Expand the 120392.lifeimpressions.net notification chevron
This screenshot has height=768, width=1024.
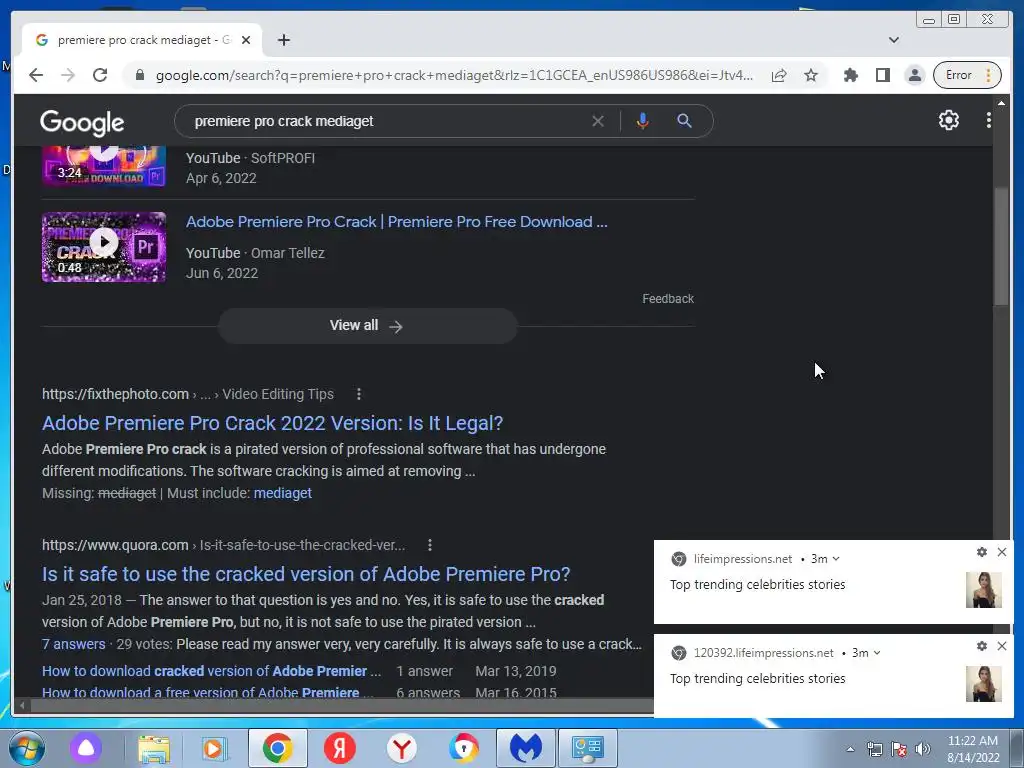coord(876,653)
